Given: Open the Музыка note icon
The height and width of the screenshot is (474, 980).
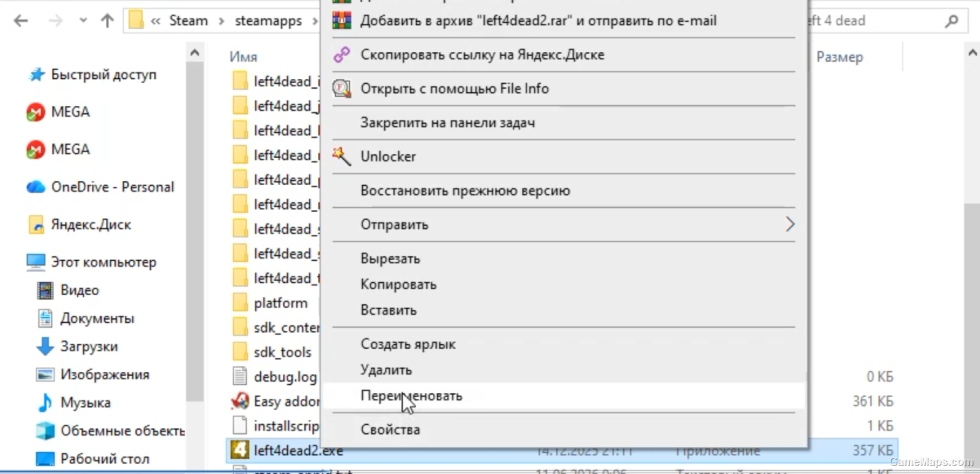Looking at the screenshot, I should click(x=45, y=403).
